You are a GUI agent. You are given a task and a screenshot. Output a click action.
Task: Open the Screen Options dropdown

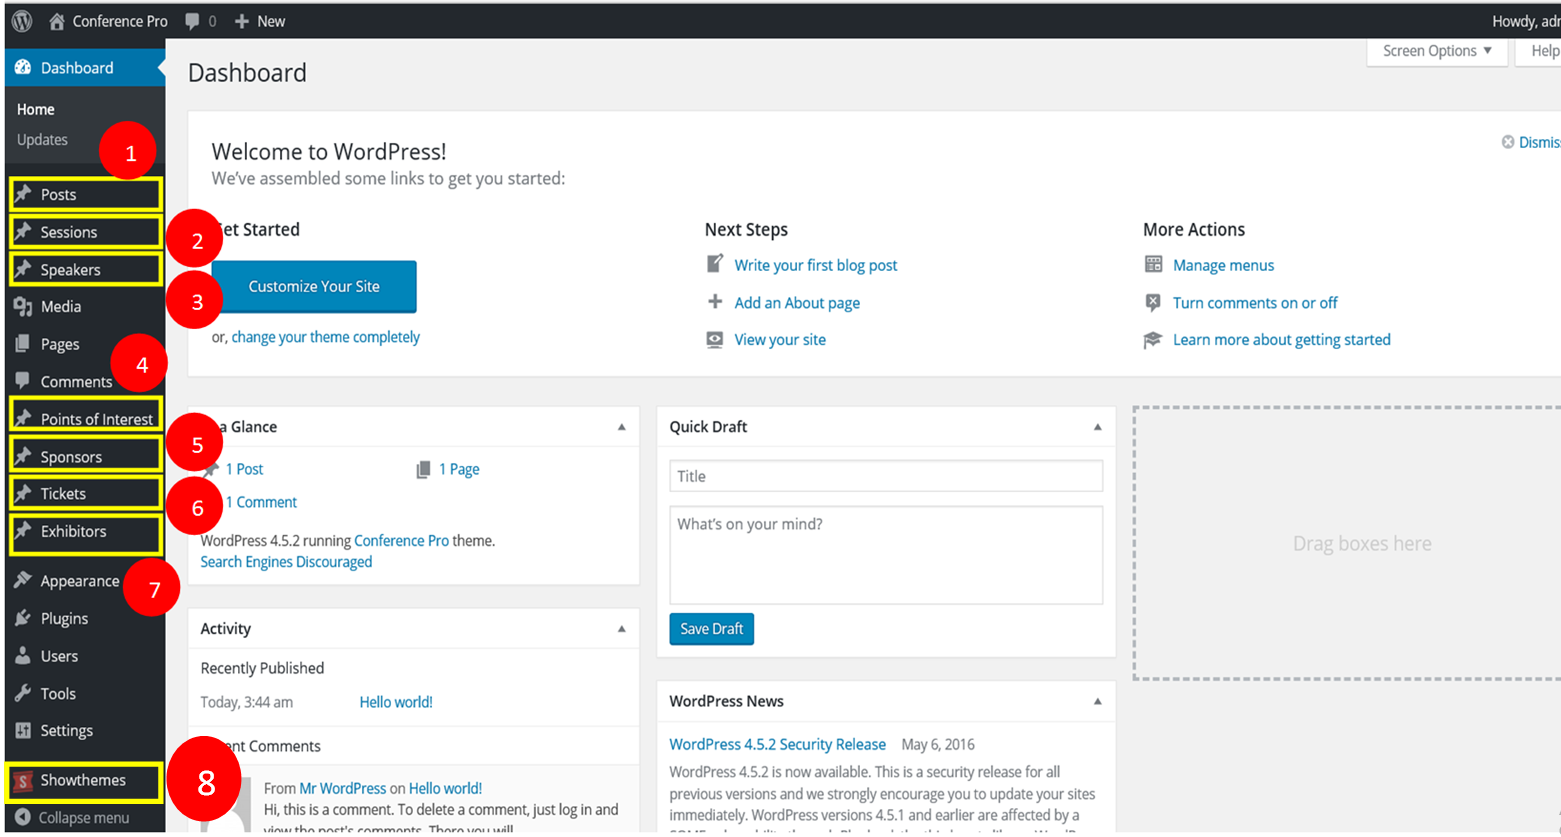pos(1437,51)
